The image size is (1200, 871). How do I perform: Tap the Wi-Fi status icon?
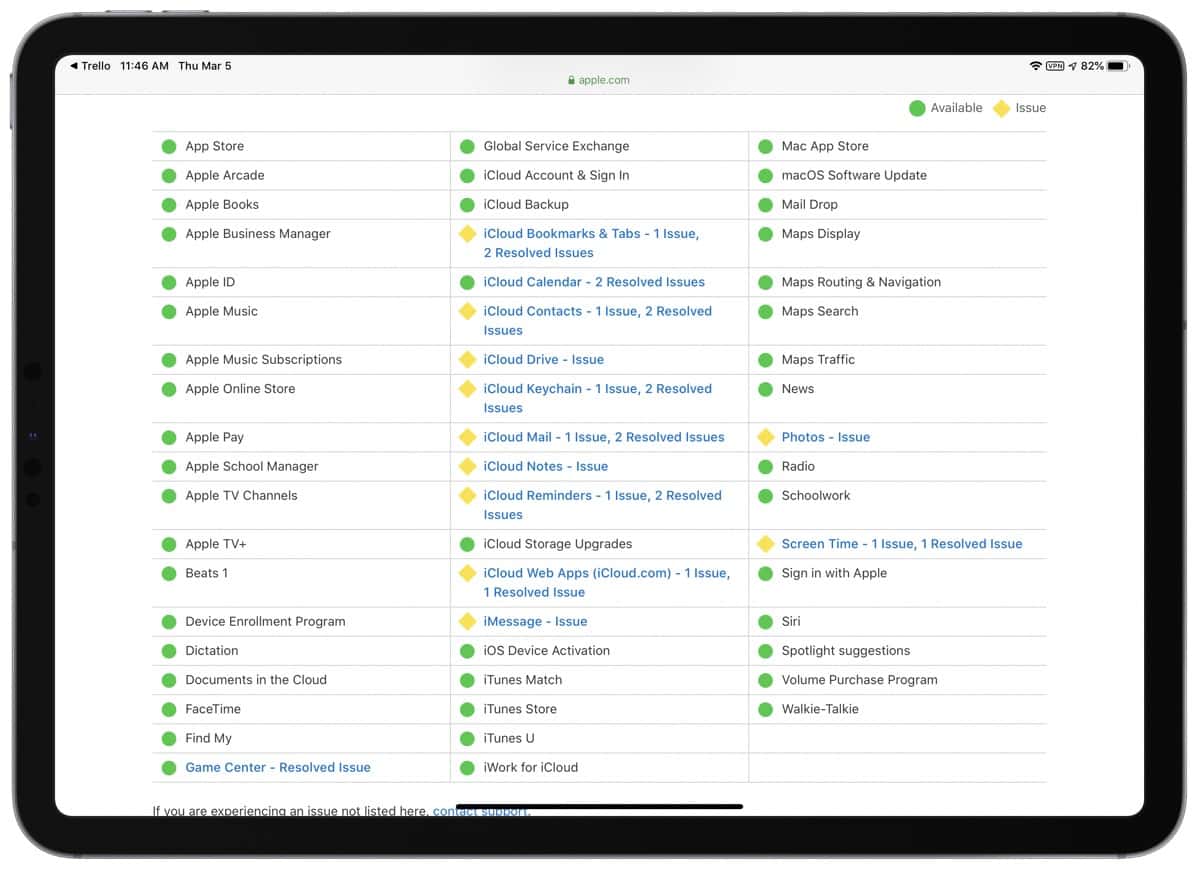click(1035, 66)
